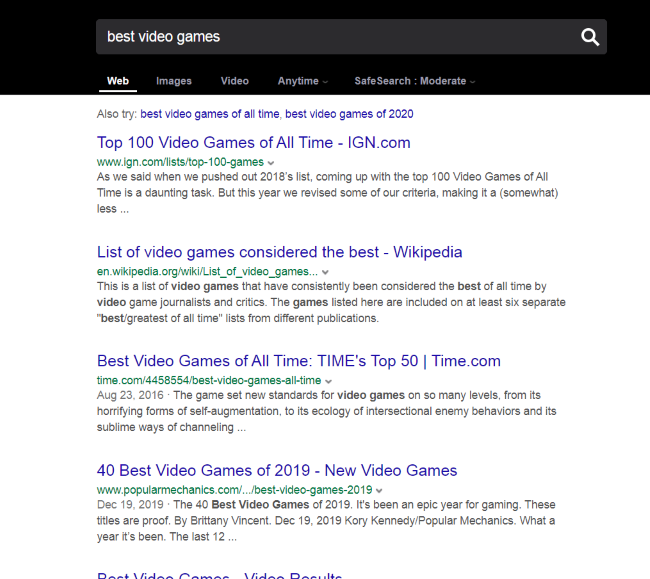Expand arrow next to time.com URL
Image resolution: width=650 pixels, height=579 pixels.
click(x=329, y=381)
